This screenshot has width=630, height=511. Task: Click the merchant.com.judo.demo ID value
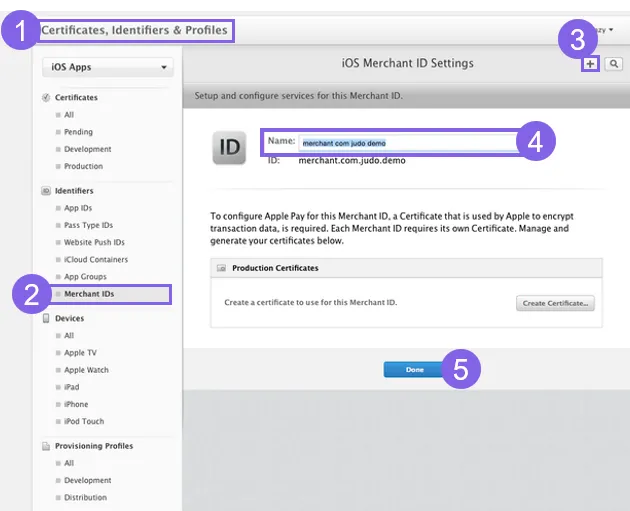[352, 161]
